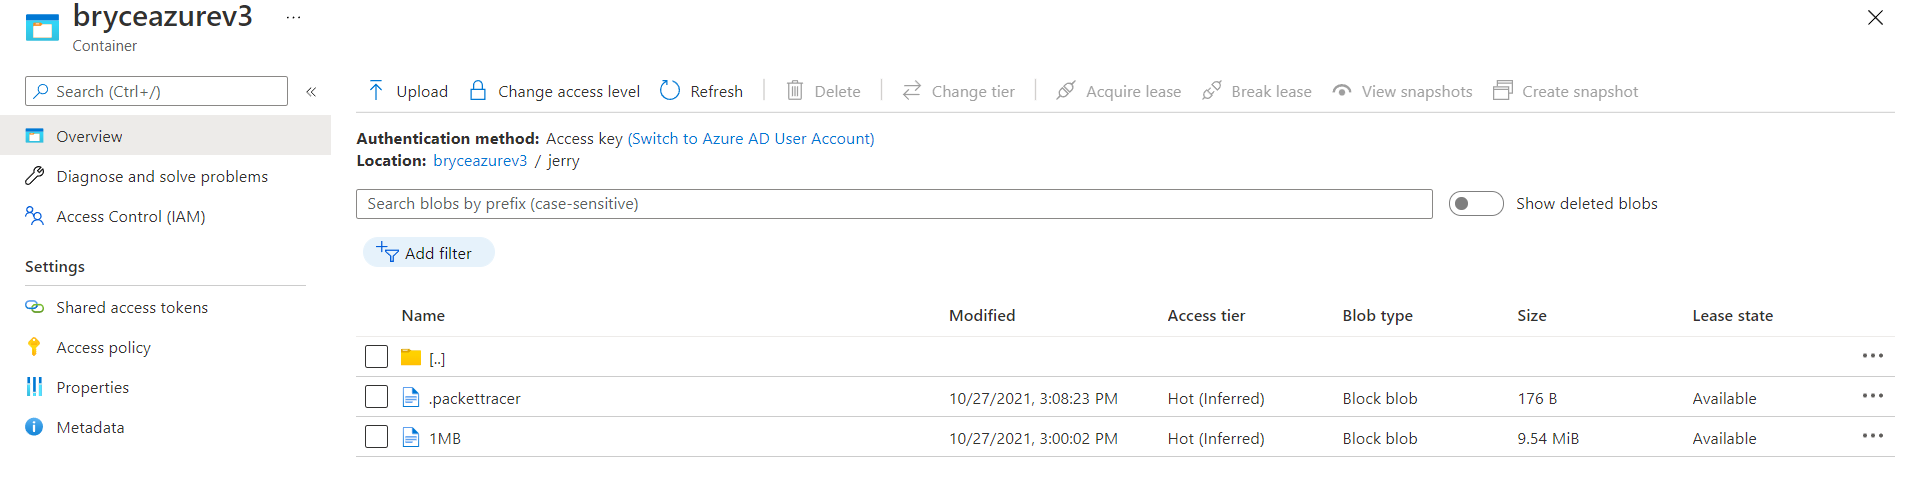Click the 10/27/2021, 3:00:02 PM timestamp
Viewport: 1920px width, 482px height.
pos(1033,438)
